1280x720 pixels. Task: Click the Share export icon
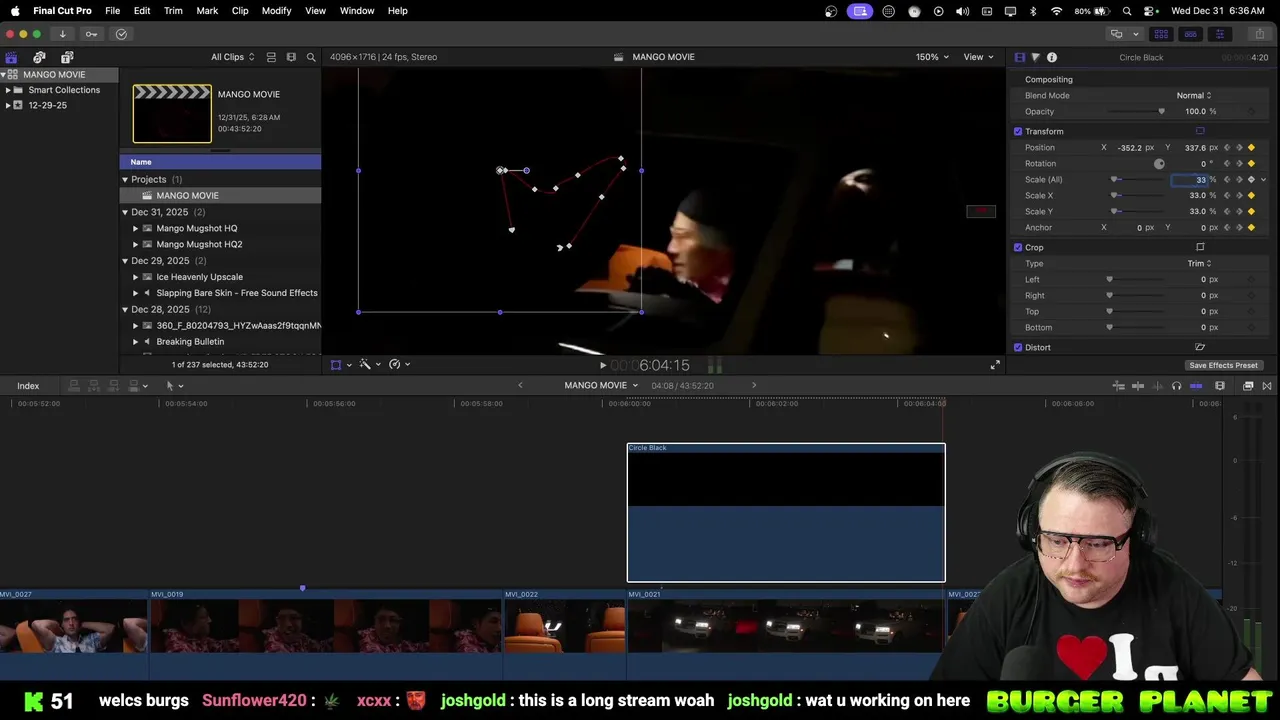pos(1260,34)
